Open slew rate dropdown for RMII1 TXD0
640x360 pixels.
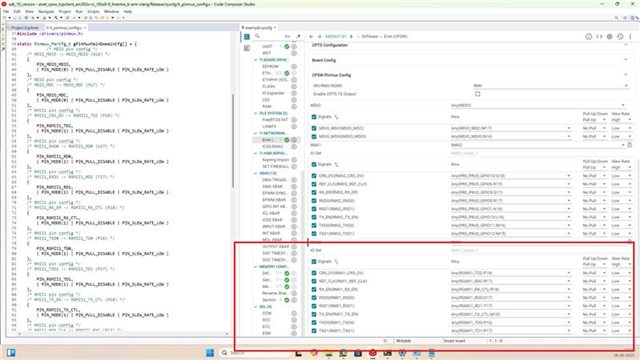[x=622, y=322]
